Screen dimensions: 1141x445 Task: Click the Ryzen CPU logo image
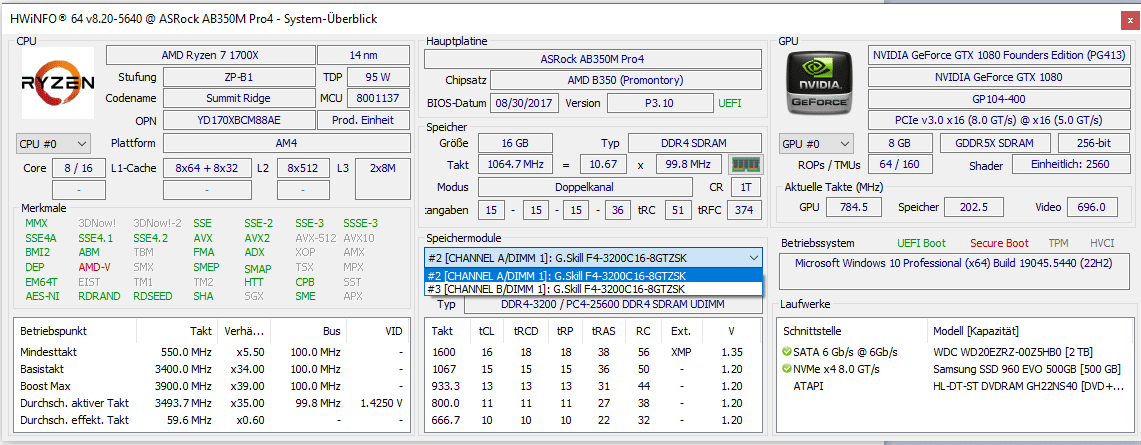[58, 83]
